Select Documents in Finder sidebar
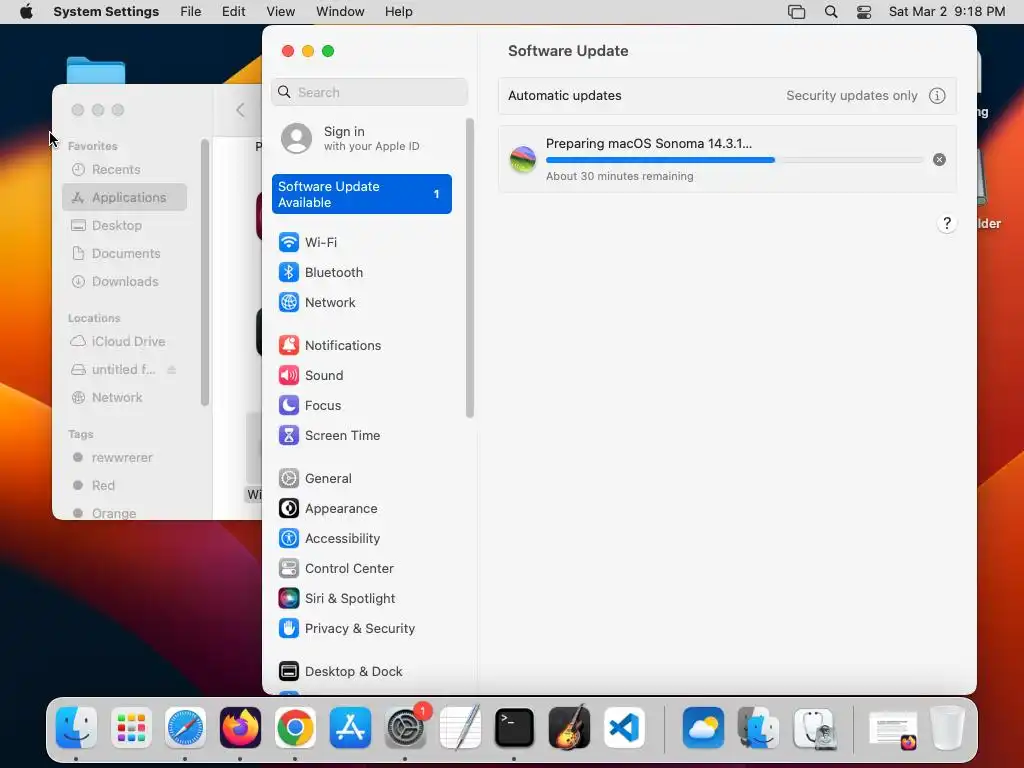 coord(124,253)
